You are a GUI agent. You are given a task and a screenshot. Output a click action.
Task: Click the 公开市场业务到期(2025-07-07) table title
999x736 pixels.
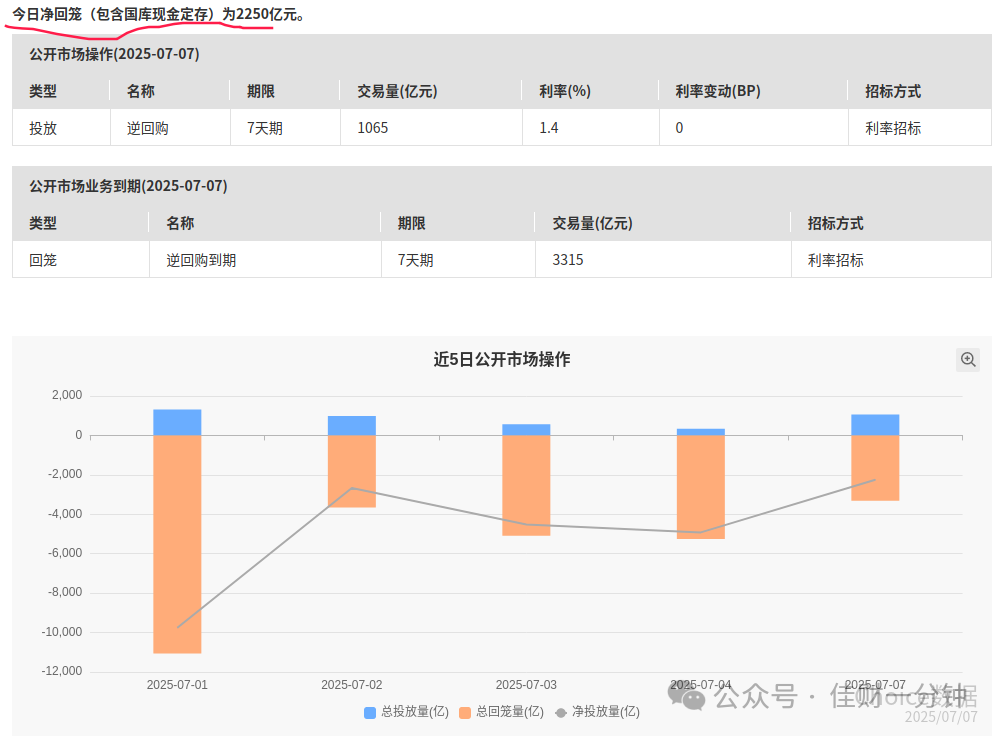coord(128,186)
